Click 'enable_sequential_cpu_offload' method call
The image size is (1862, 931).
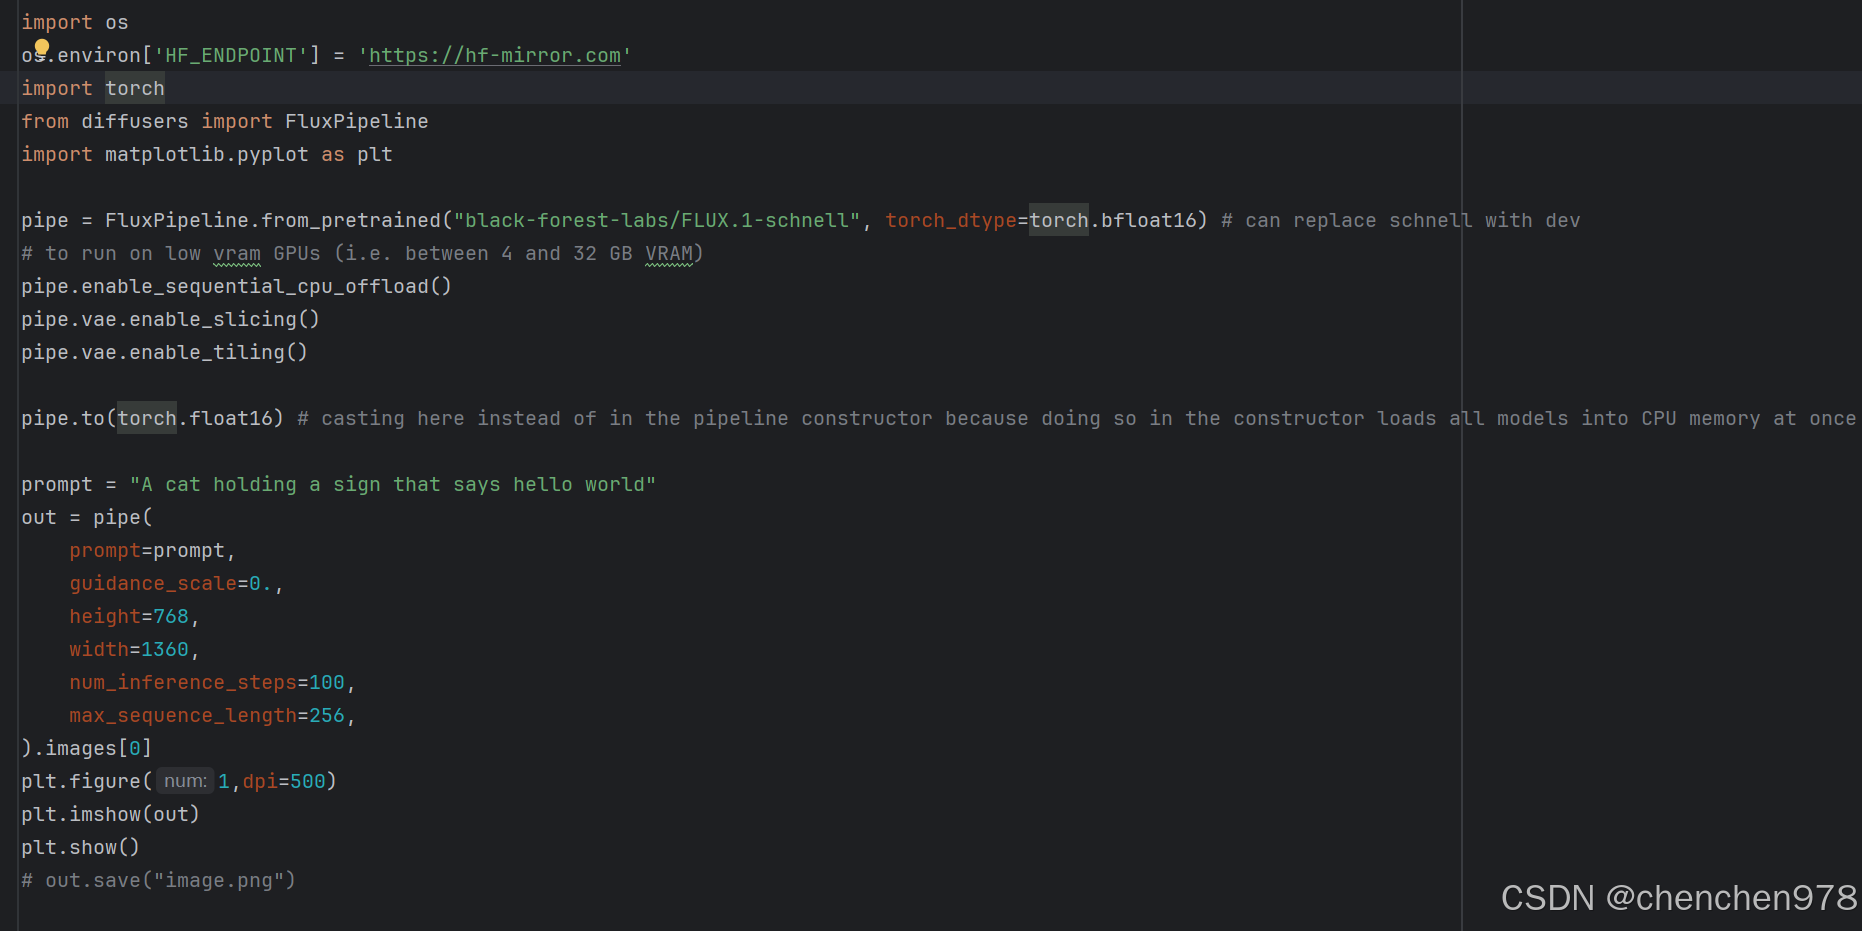[255, 287]
